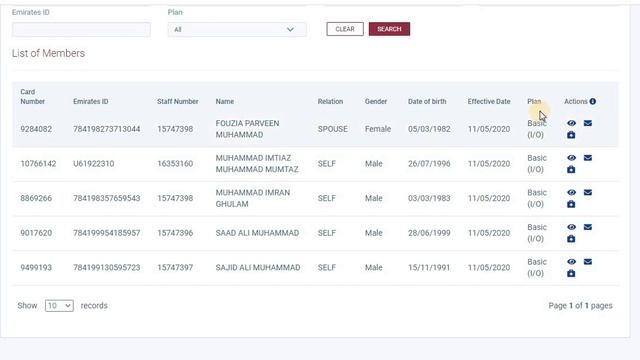Click the Relation column header
640x360 pixels.
coord(330,101)
